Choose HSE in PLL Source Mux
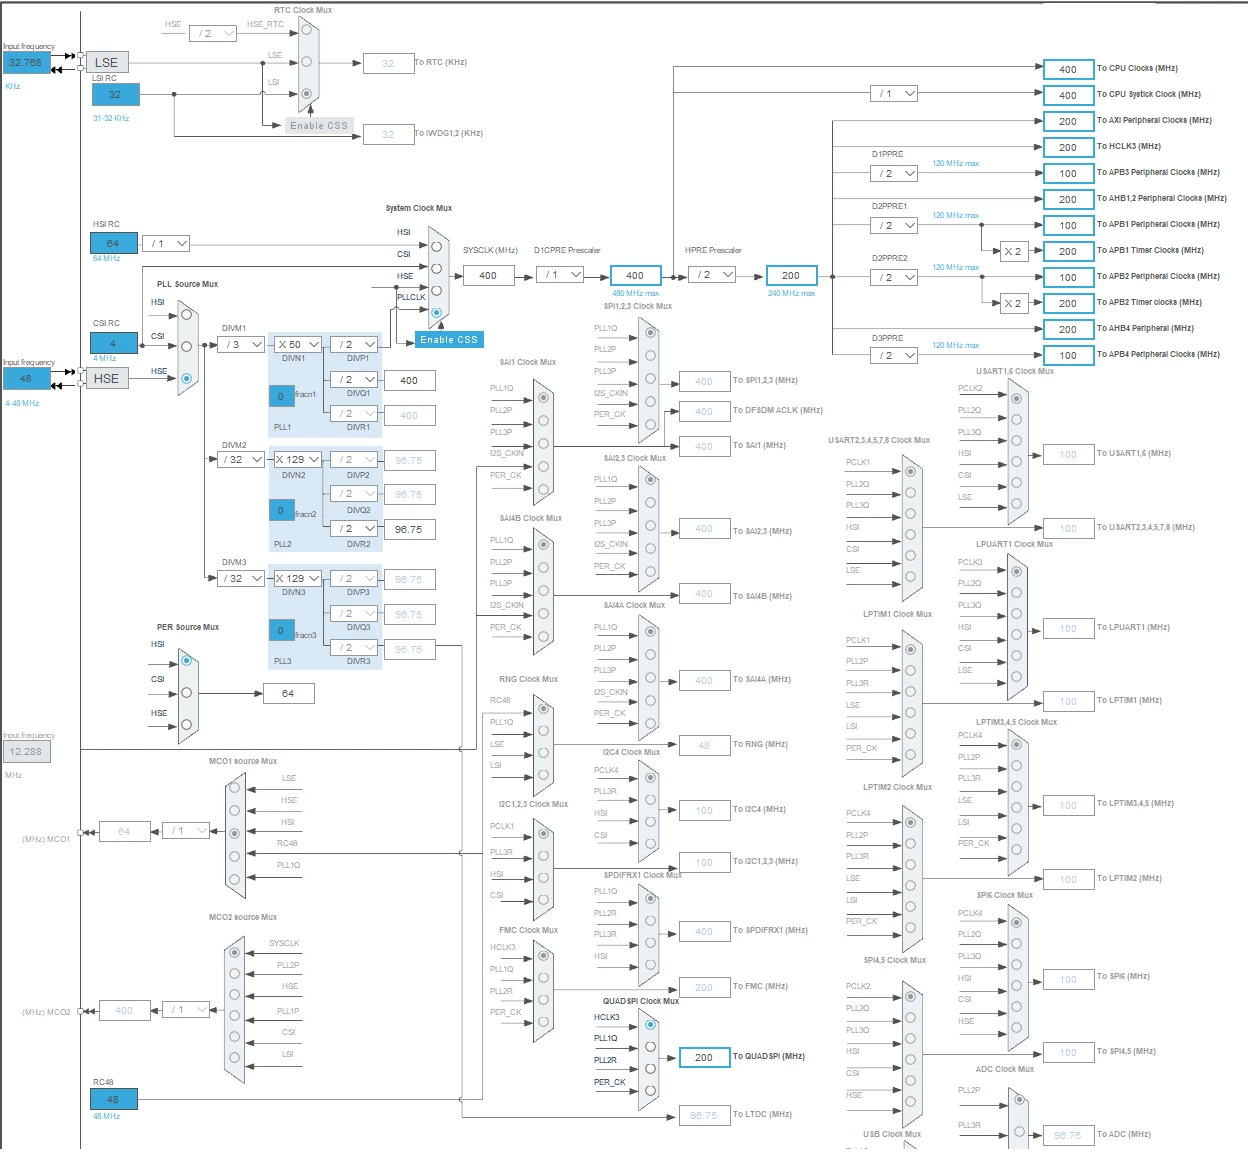 (186, 378)
